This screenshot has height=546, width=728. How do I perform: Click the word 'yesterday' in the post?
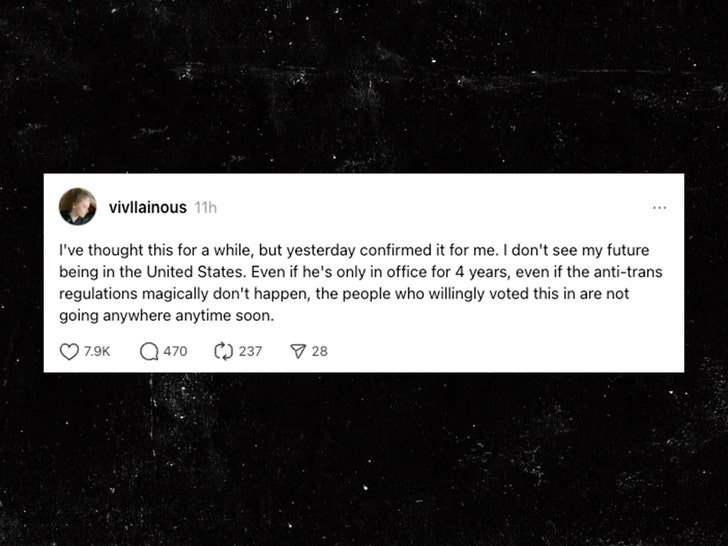click(x=321, y=251)
